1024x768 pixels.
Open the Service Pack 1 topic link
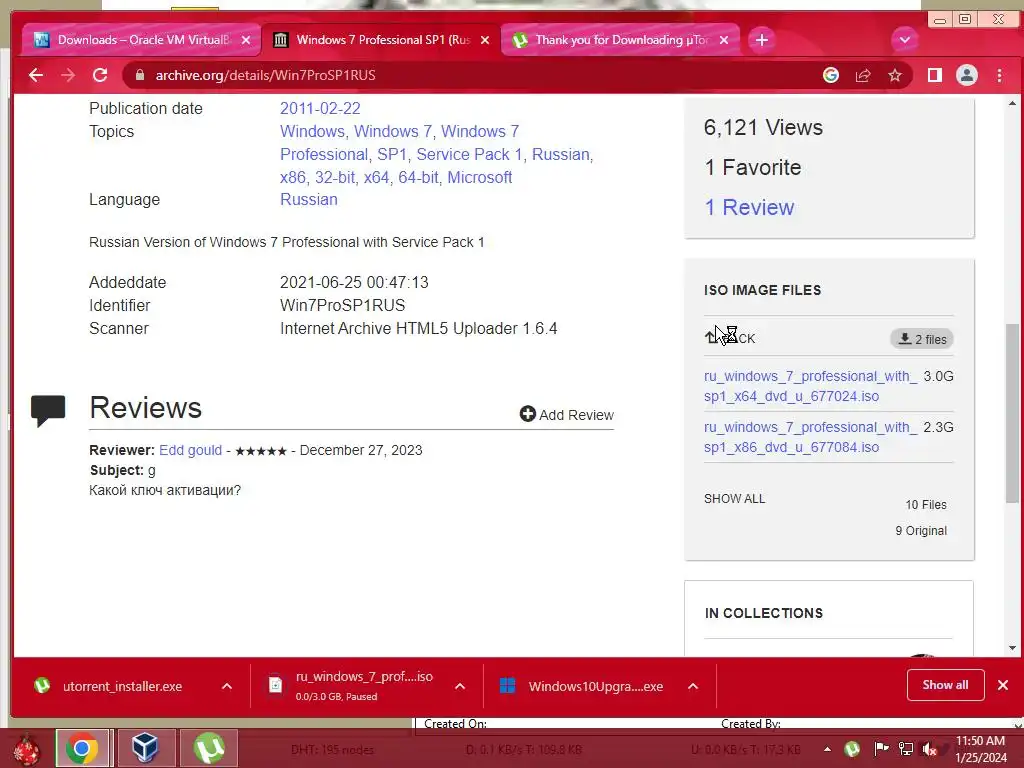pos(470,155)
